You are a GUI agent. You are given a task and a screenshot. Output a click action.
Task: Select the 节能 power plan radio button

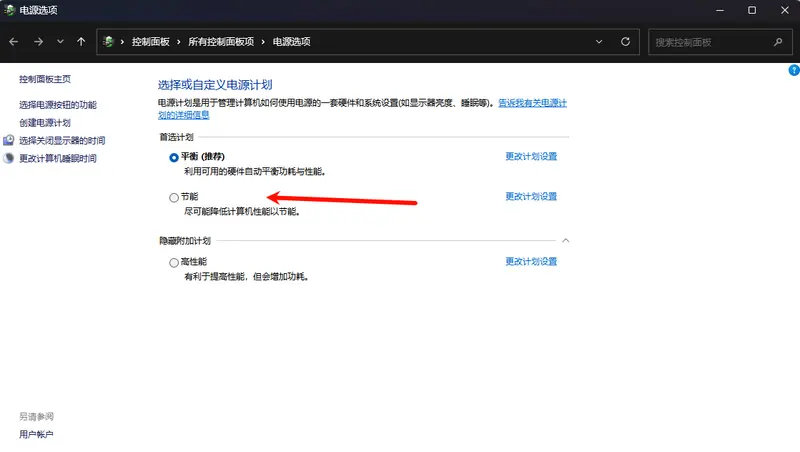coord(174,197)
